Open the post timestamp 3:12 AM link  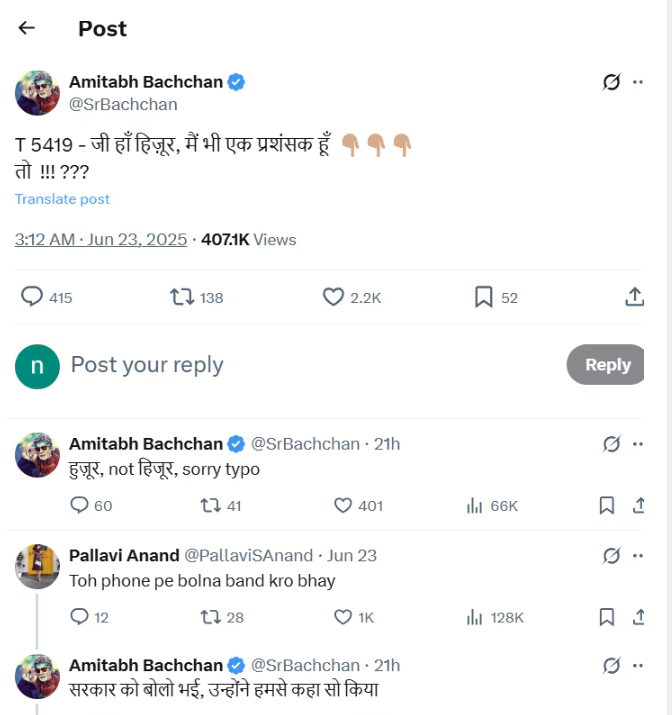click(100, 240)
